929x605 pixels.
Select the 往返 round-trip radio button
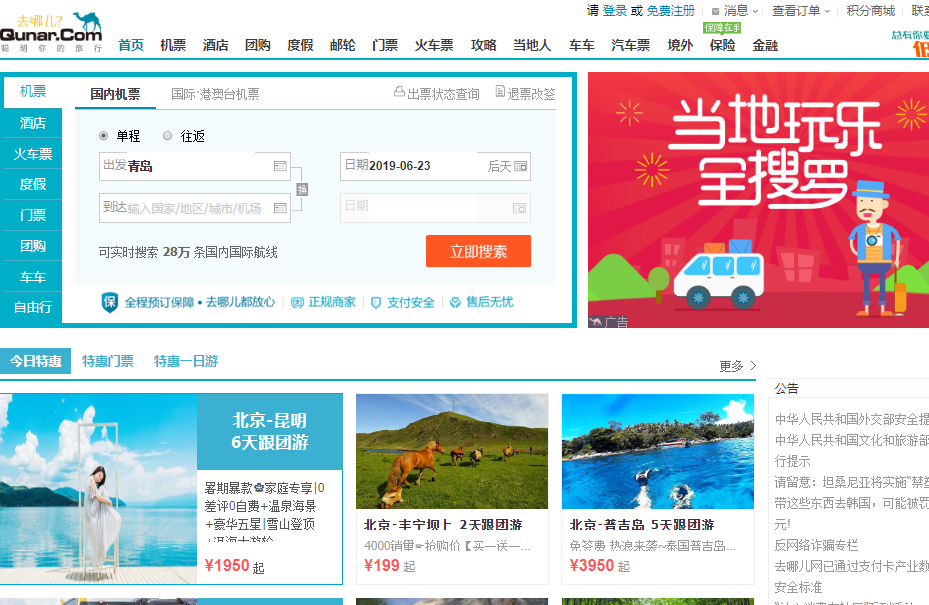(x=168, y=136)
